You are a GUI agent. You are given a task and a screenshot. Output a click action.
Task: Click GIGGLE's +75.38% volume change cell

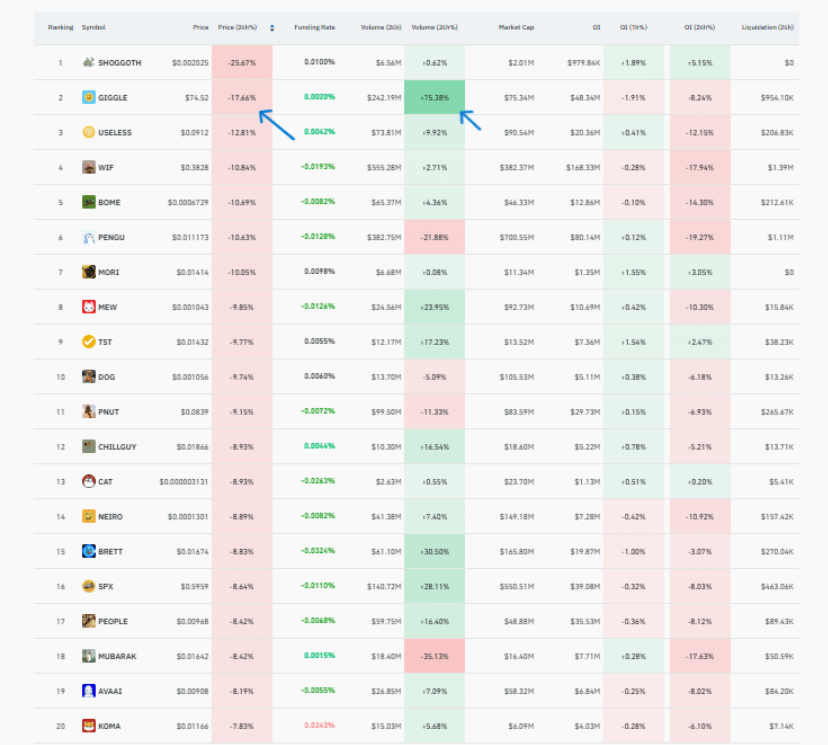tap(434, 98)
